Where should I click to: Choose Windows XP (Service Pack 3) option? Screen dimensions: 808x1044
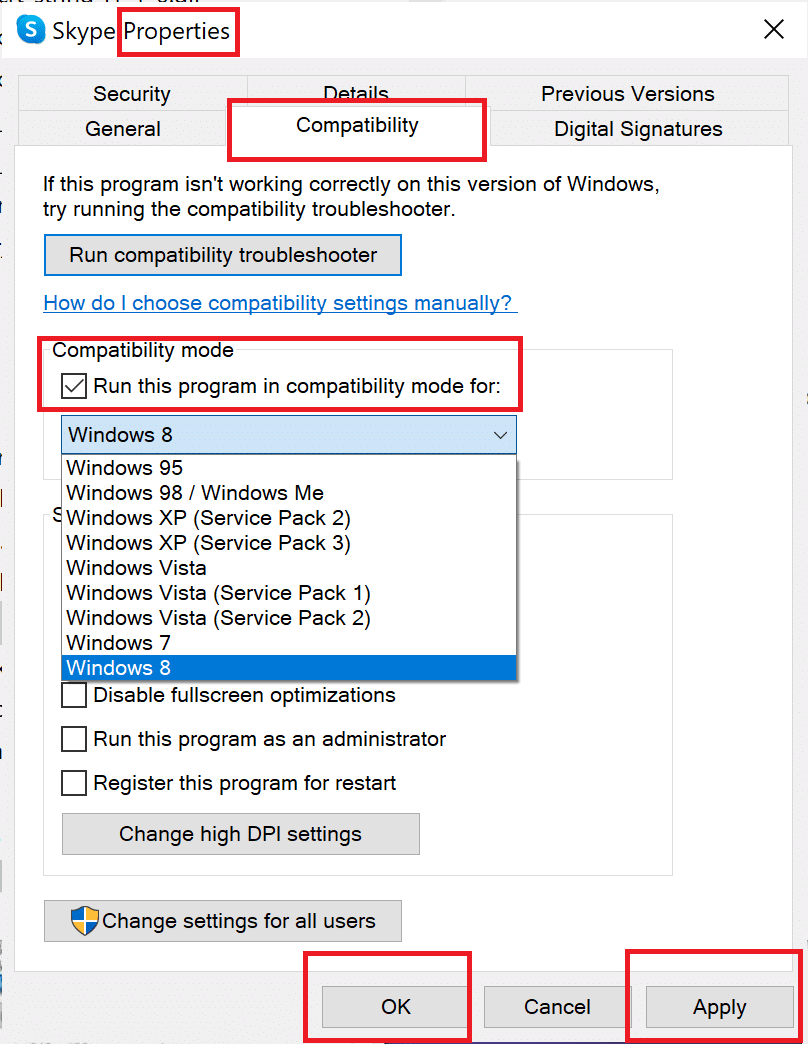pos(208,543)
